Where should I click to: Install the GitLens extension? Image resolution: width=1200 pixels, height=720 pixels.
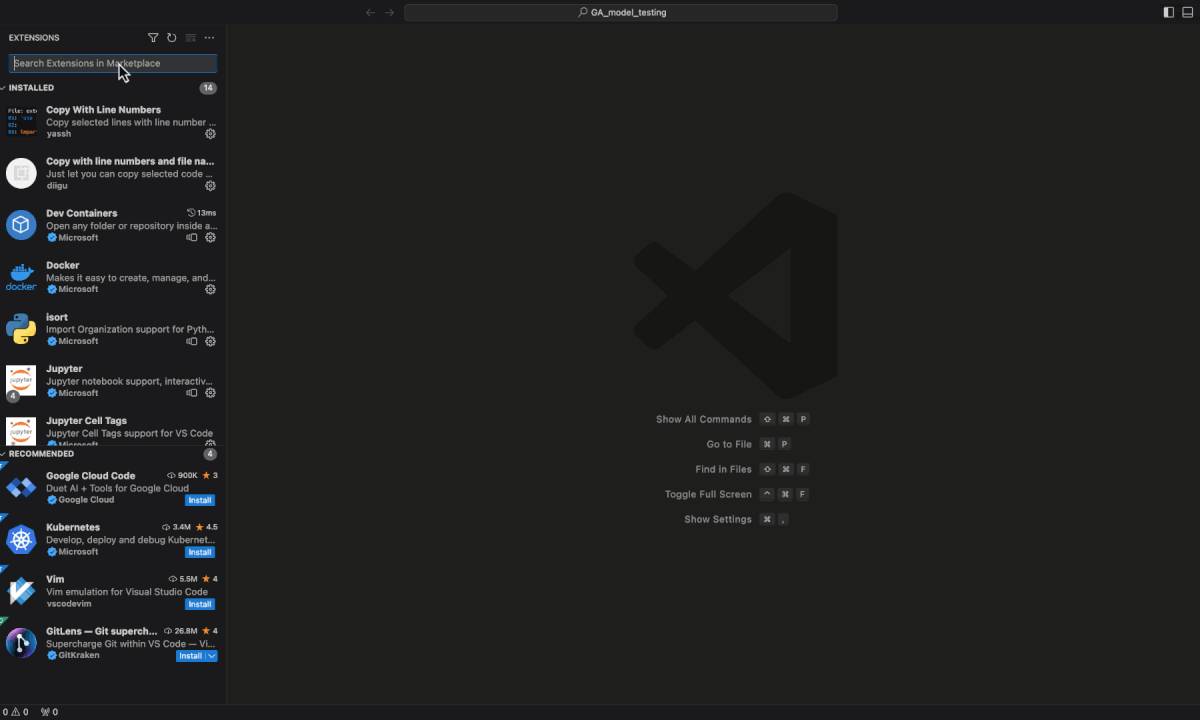pyautogui.click(x=191, y=656)
